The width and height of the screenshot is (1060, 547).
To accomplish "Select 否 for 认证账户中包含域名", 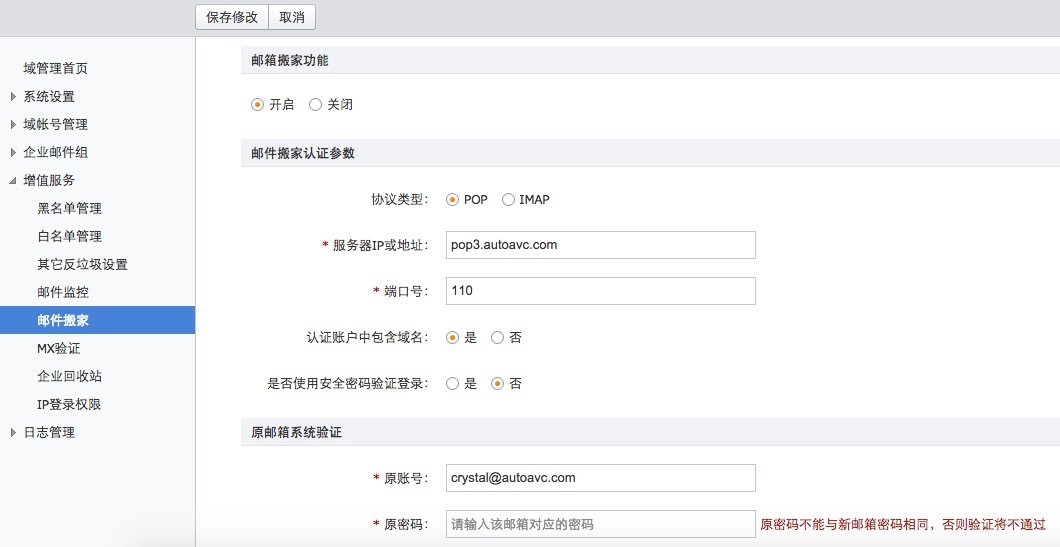I will (497, 338).
